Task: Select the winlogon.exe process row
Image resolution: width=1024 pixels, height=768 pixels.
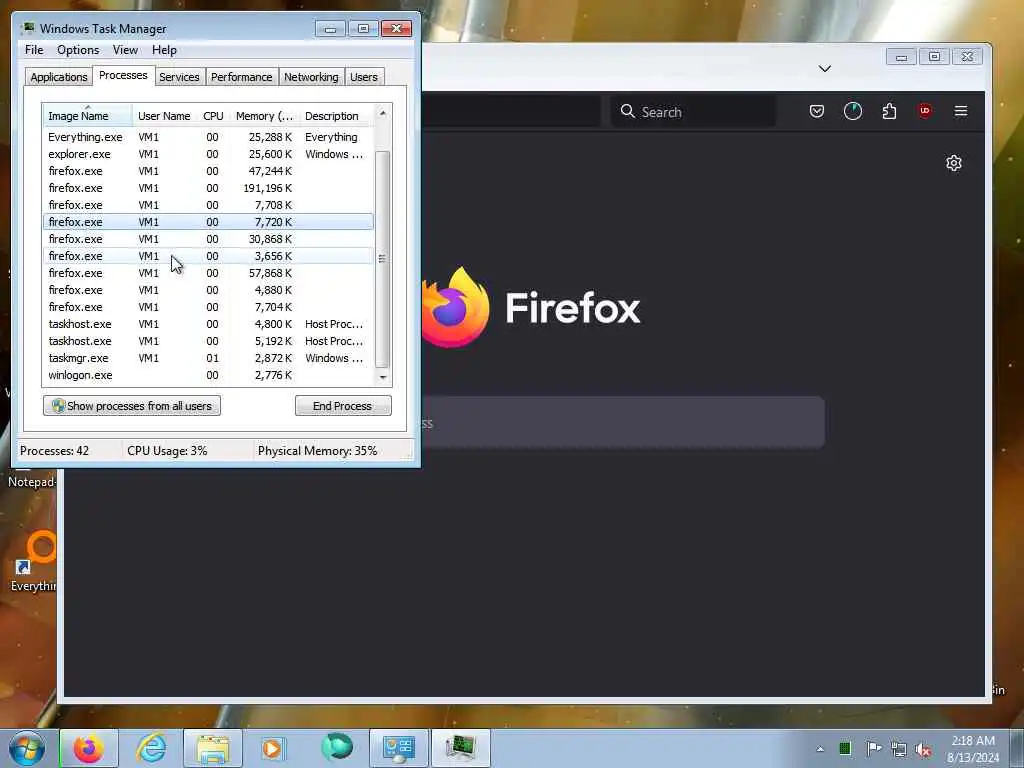Action: (208, 375)
